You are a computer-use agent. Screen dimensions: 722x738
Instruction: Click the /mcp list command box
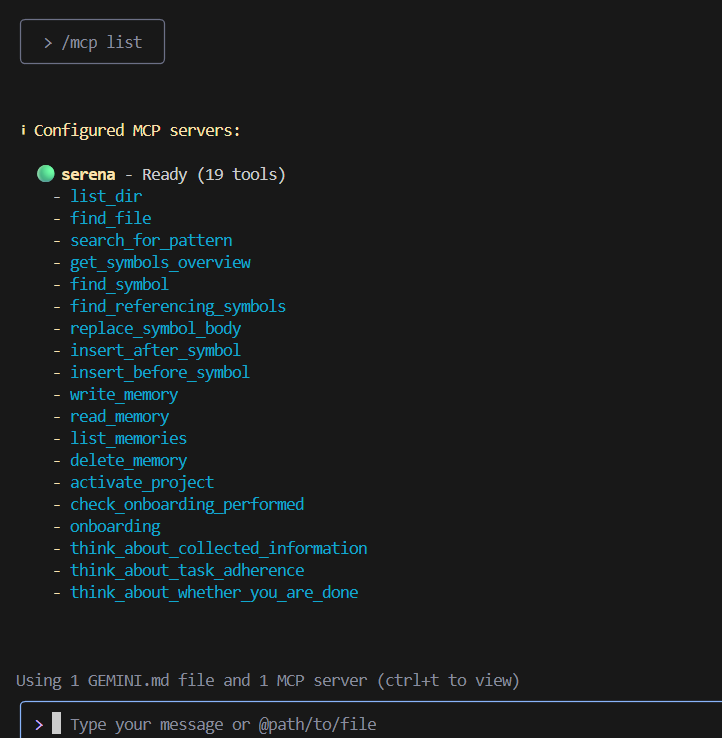click(92, 42)
